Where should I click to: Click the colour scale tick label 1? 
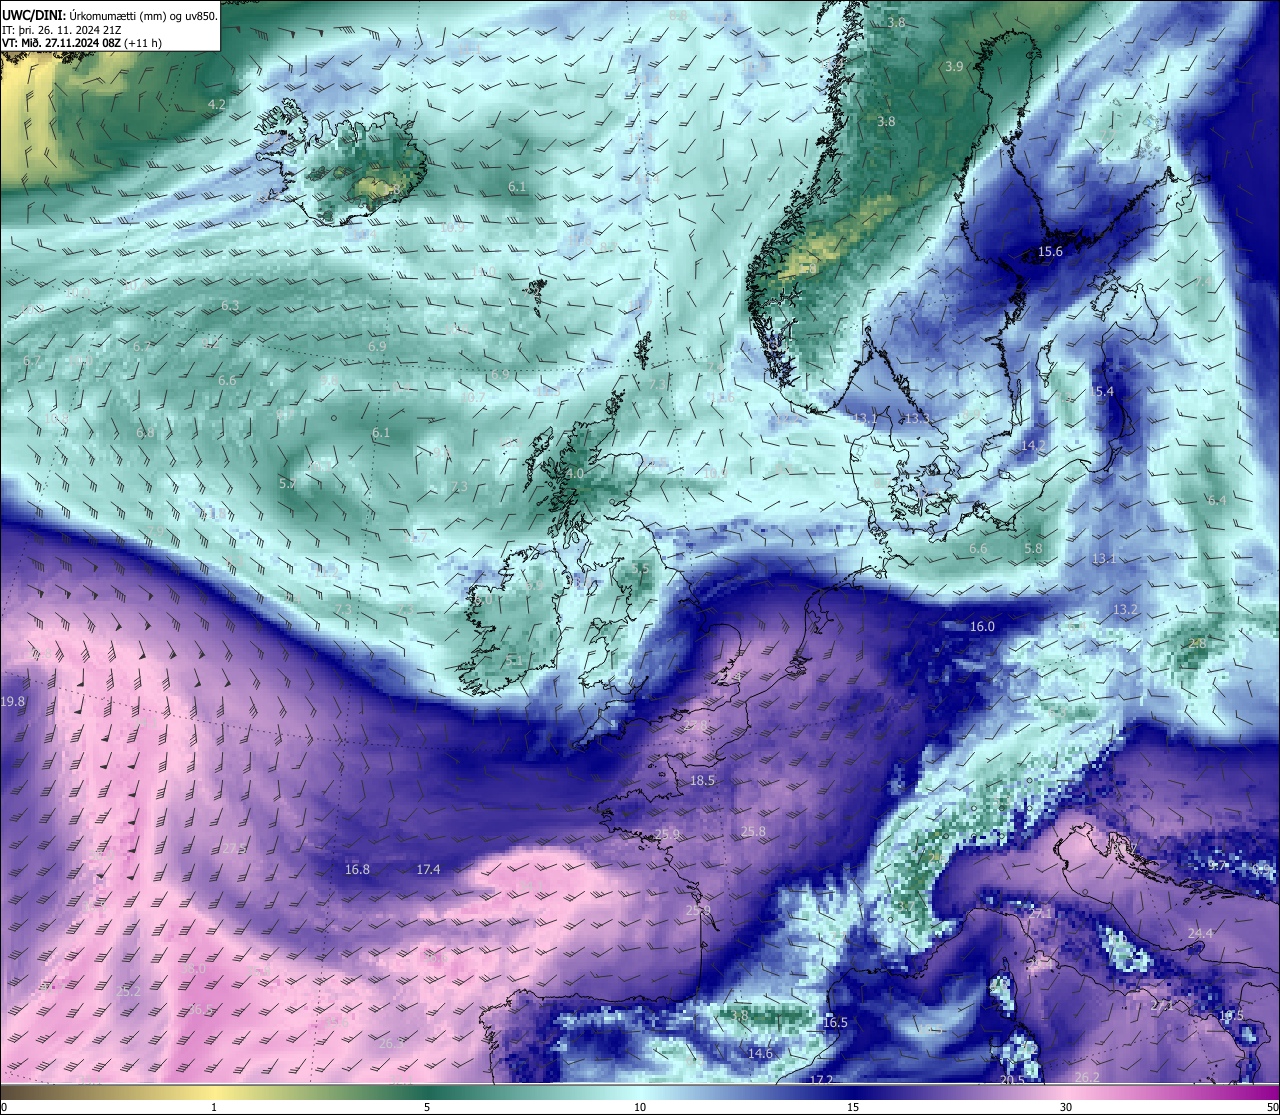click(214, 1107)
